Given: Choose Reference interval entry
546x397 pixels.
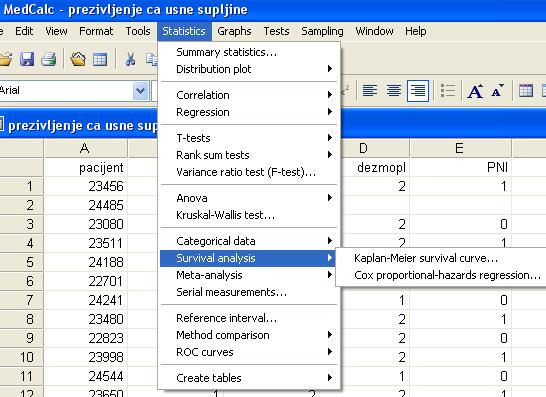Looking at the screenshot, I should 250,318.
